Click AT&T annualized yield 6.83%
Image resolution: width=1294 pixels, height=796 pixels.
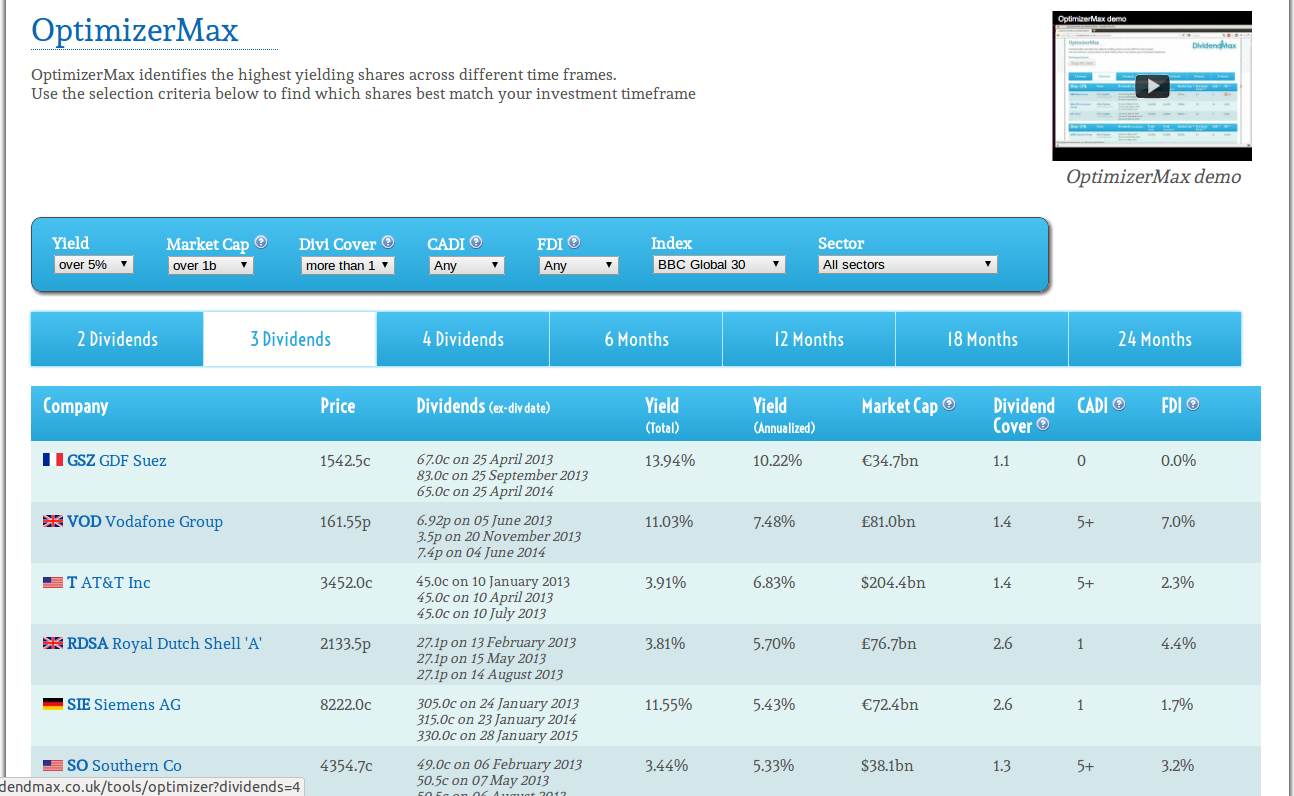[774, 582]
